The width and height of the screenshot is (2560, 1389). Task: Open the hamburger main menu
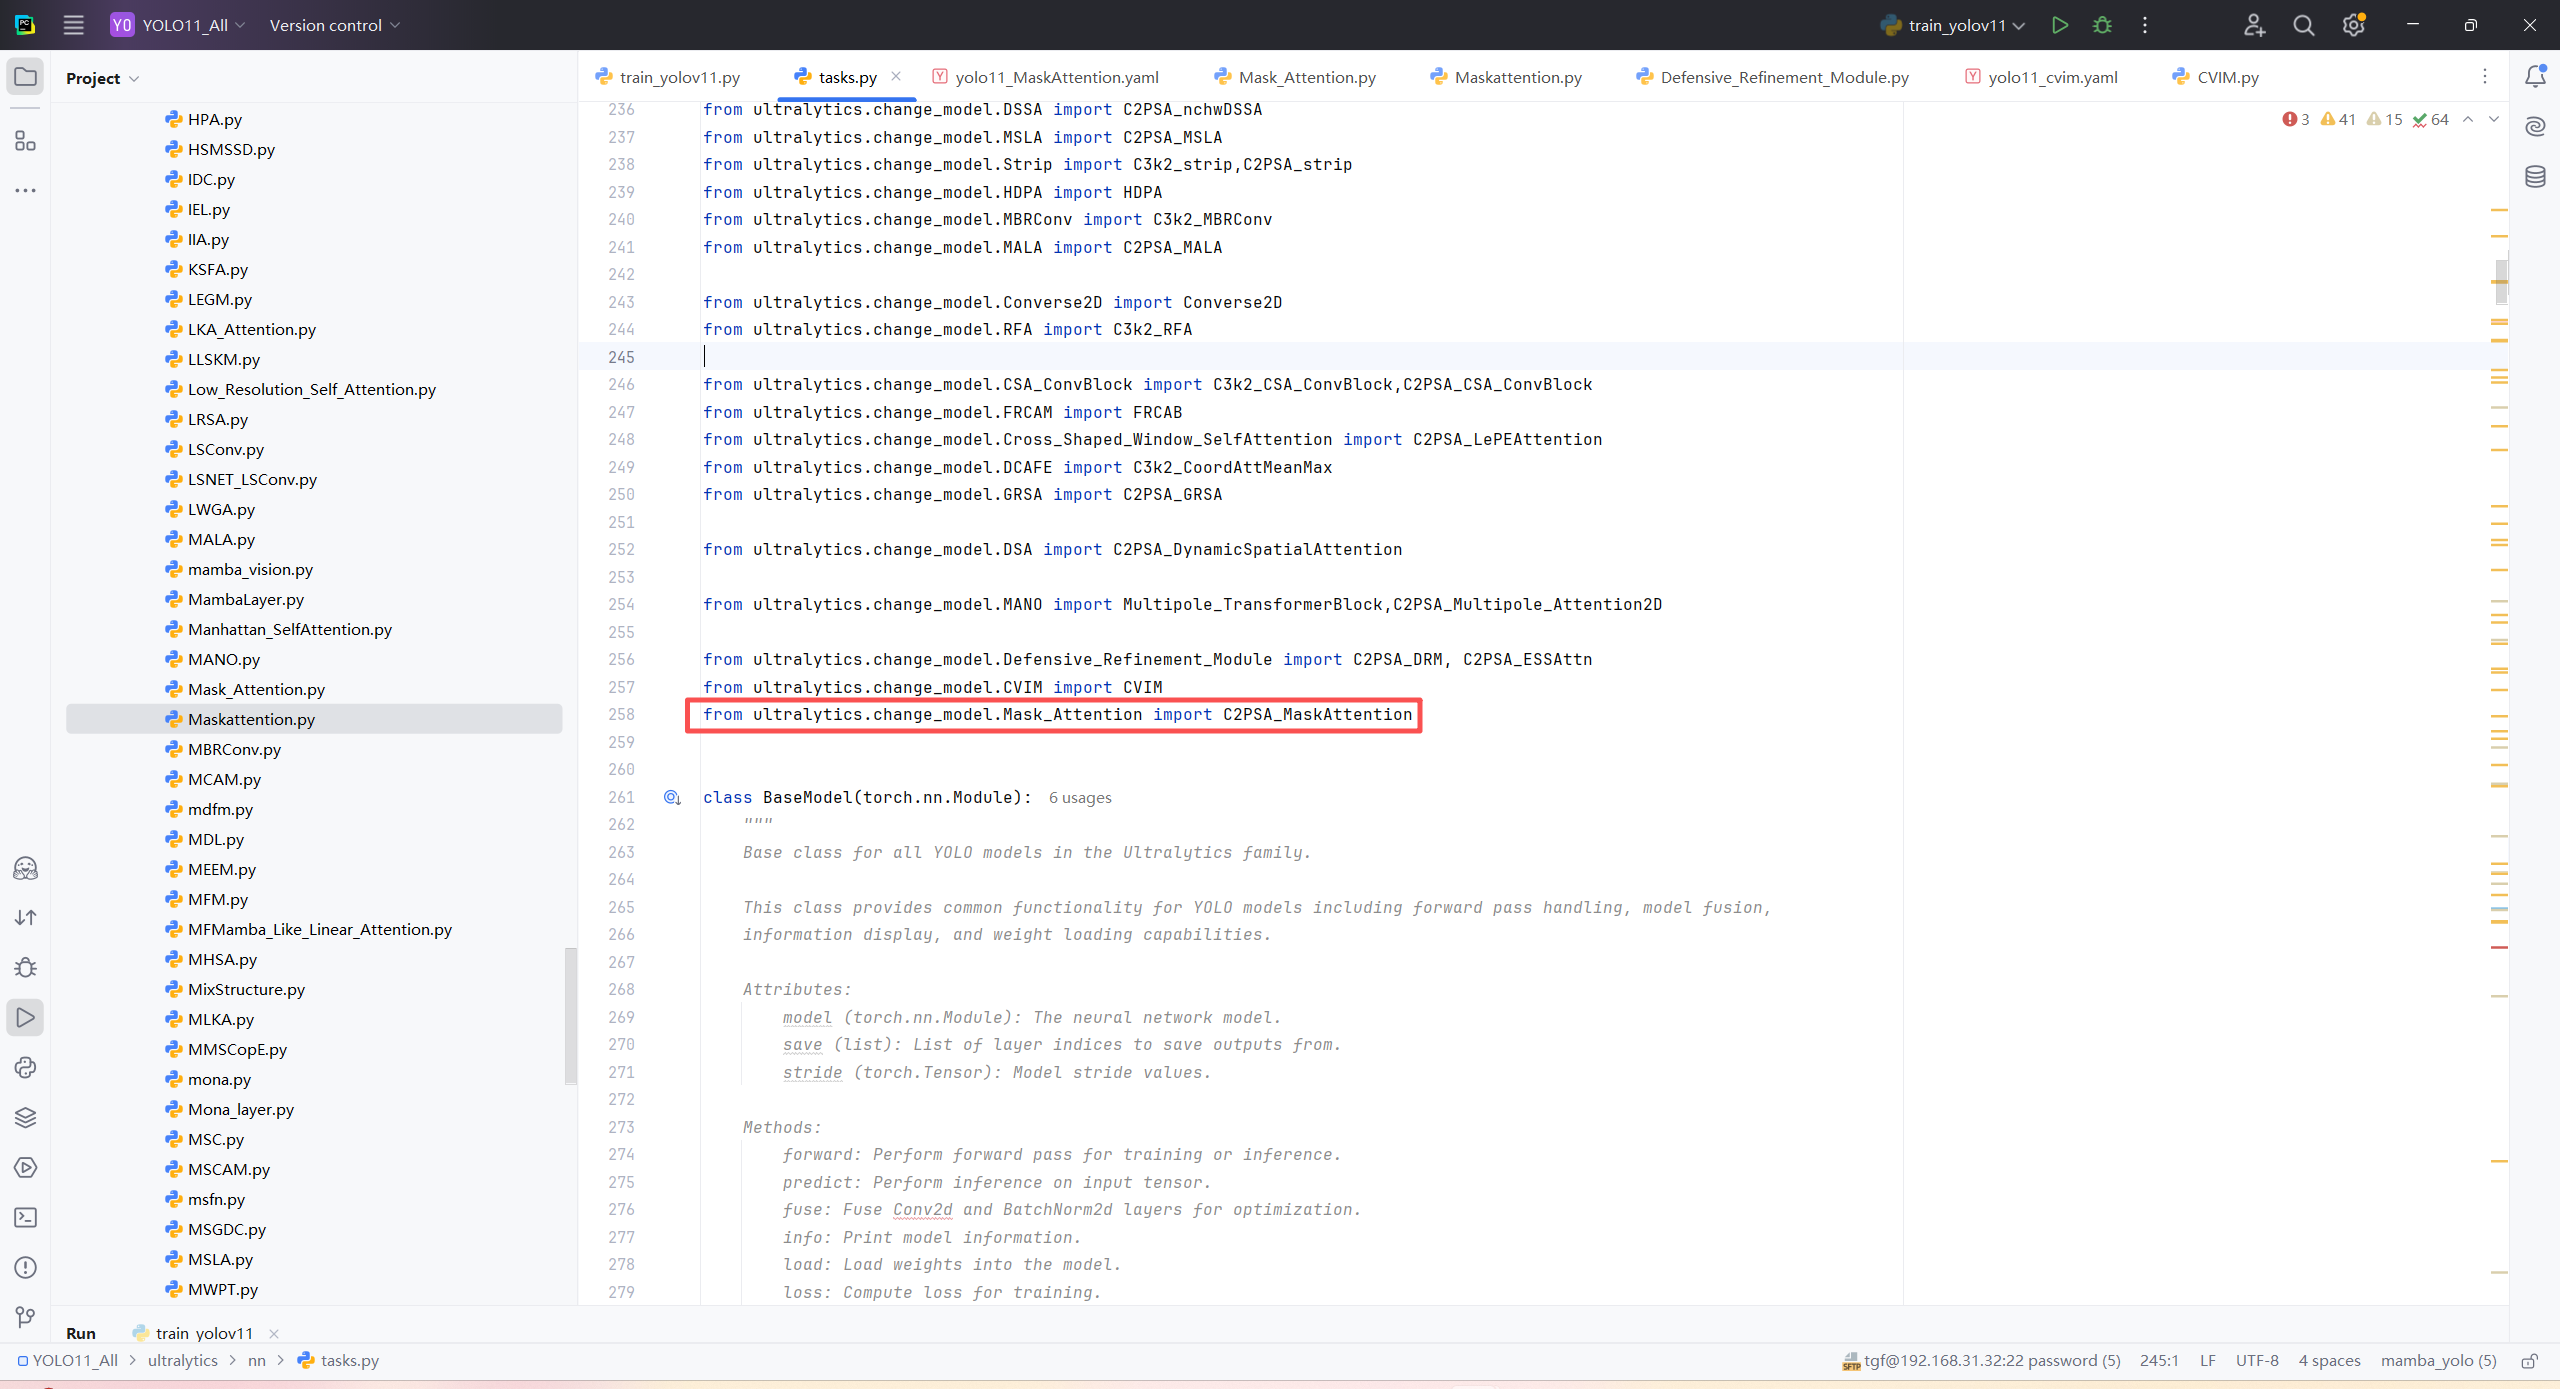(73, 25)
